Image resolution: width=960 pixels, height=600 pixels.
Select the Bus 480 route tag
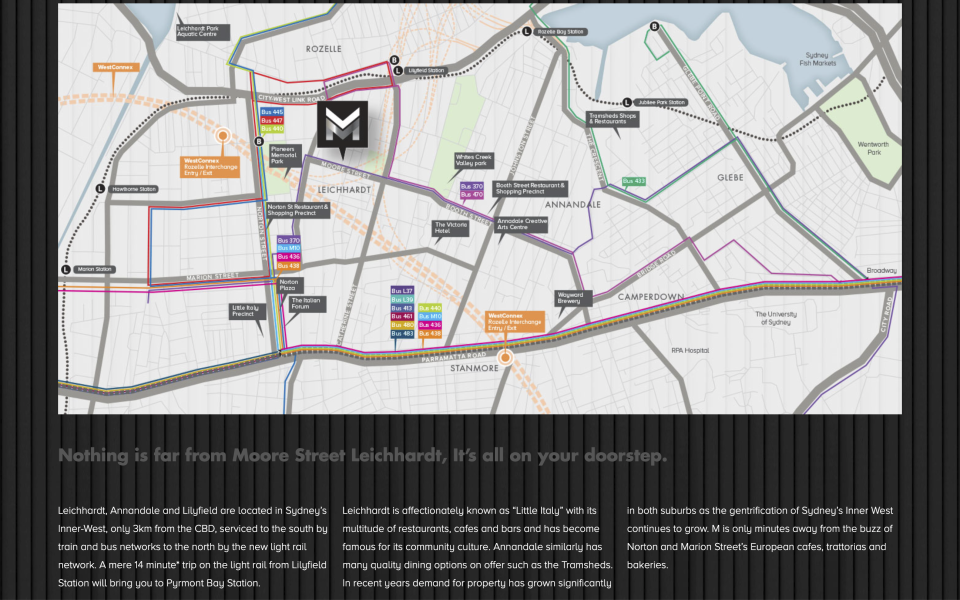[402, 325]
